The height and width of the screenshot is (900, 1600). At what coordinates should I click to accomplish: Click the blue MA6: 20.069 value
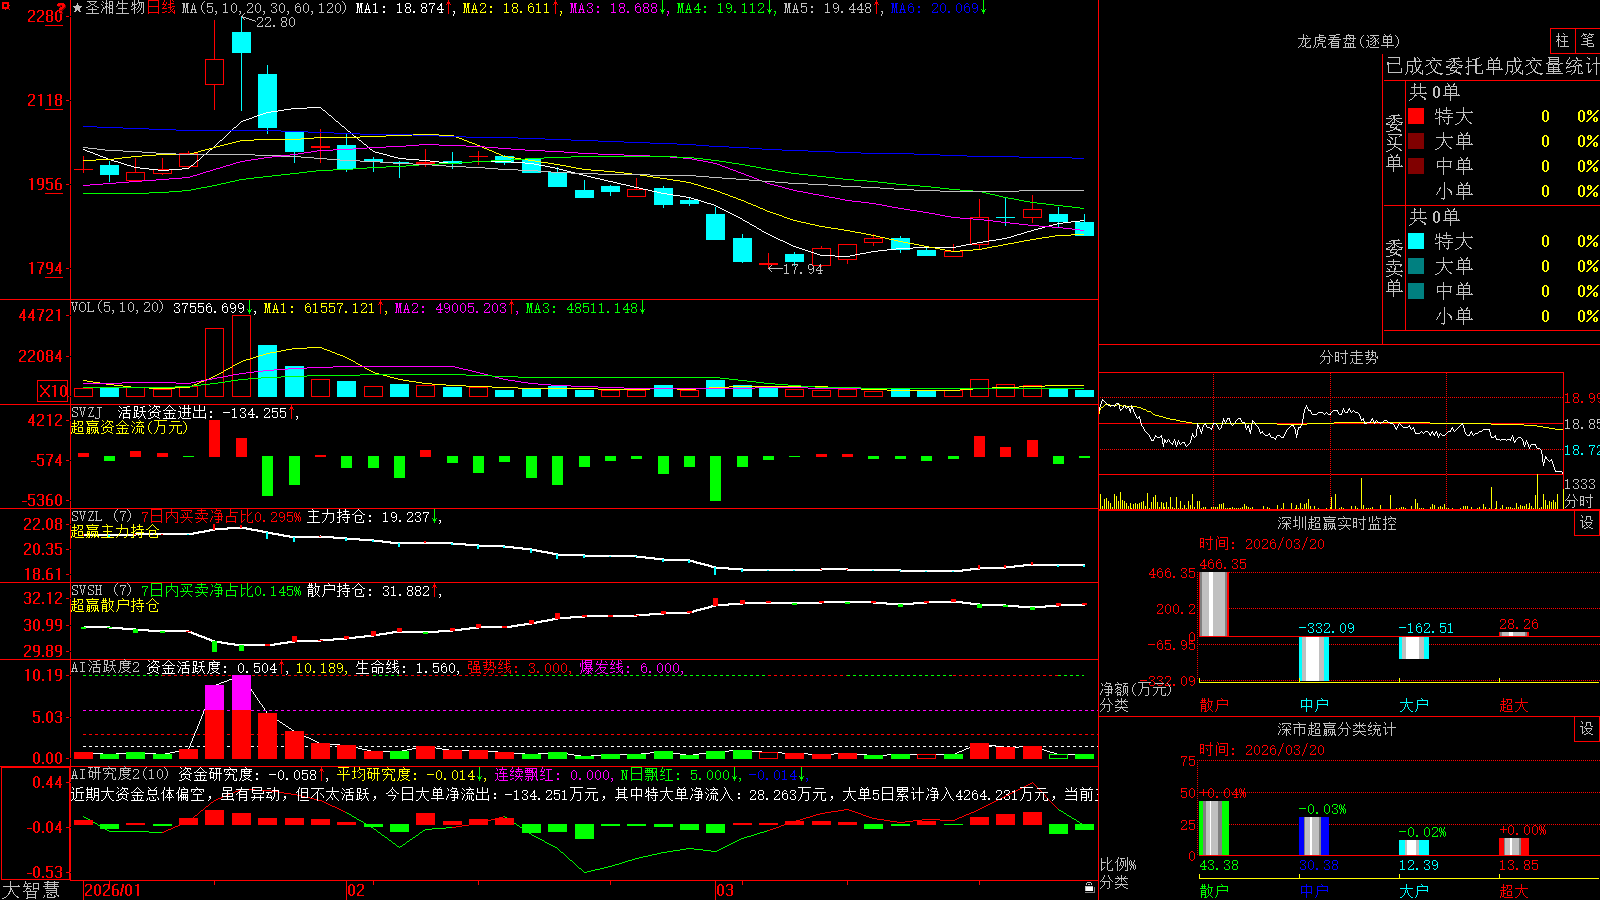(935, 8)
